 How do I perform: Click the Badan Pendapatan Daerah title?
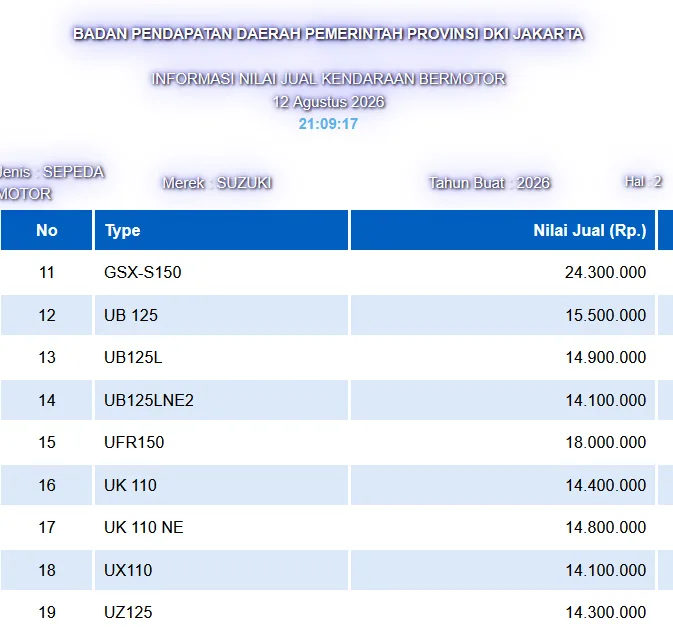[328, 33]
